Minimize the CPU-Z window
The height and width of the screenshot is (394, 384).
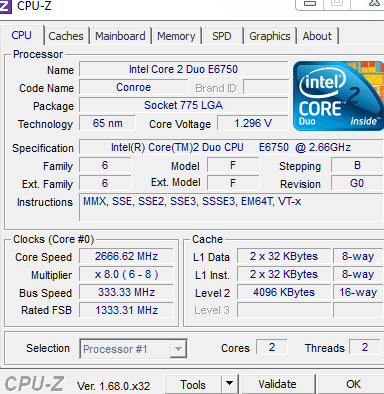[310, 4]
